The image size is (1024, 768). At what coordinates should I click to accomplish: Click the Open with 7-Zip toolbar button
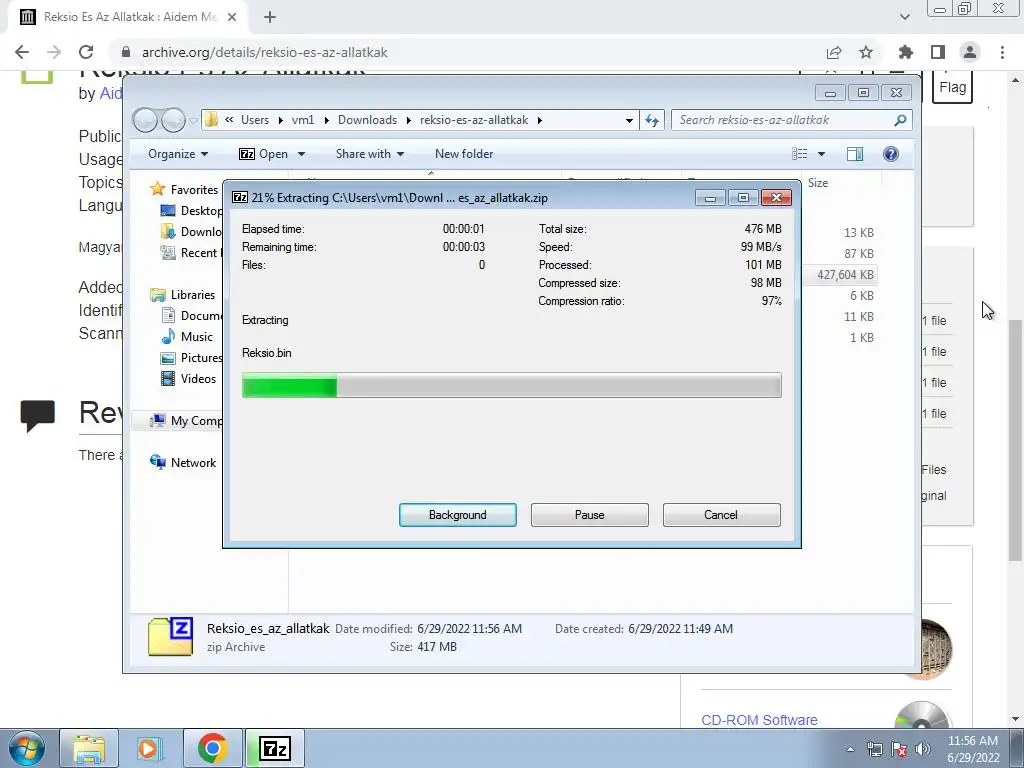click(x=264, y=154)
